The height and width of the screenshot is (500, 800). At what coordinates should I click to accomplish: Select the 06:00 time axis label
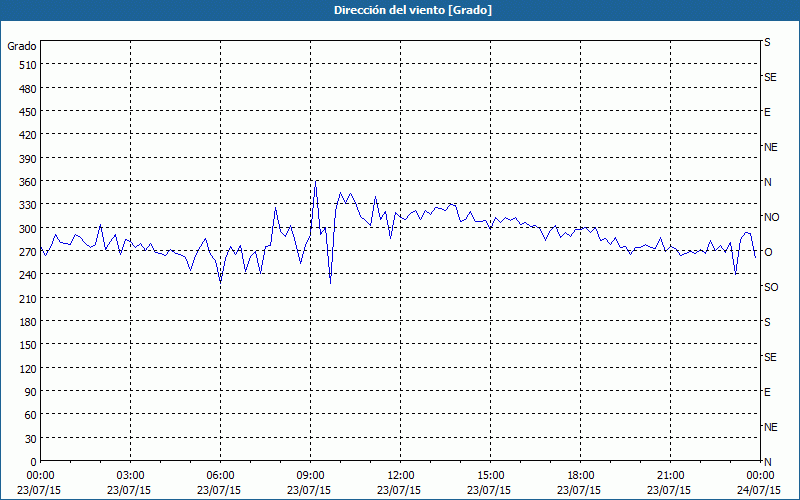(x=220, y=476)
